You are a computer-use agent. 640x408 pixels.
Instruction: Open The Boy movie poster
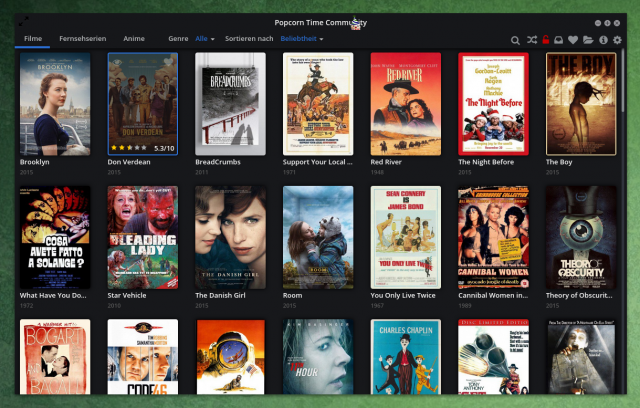click(581, 104)
